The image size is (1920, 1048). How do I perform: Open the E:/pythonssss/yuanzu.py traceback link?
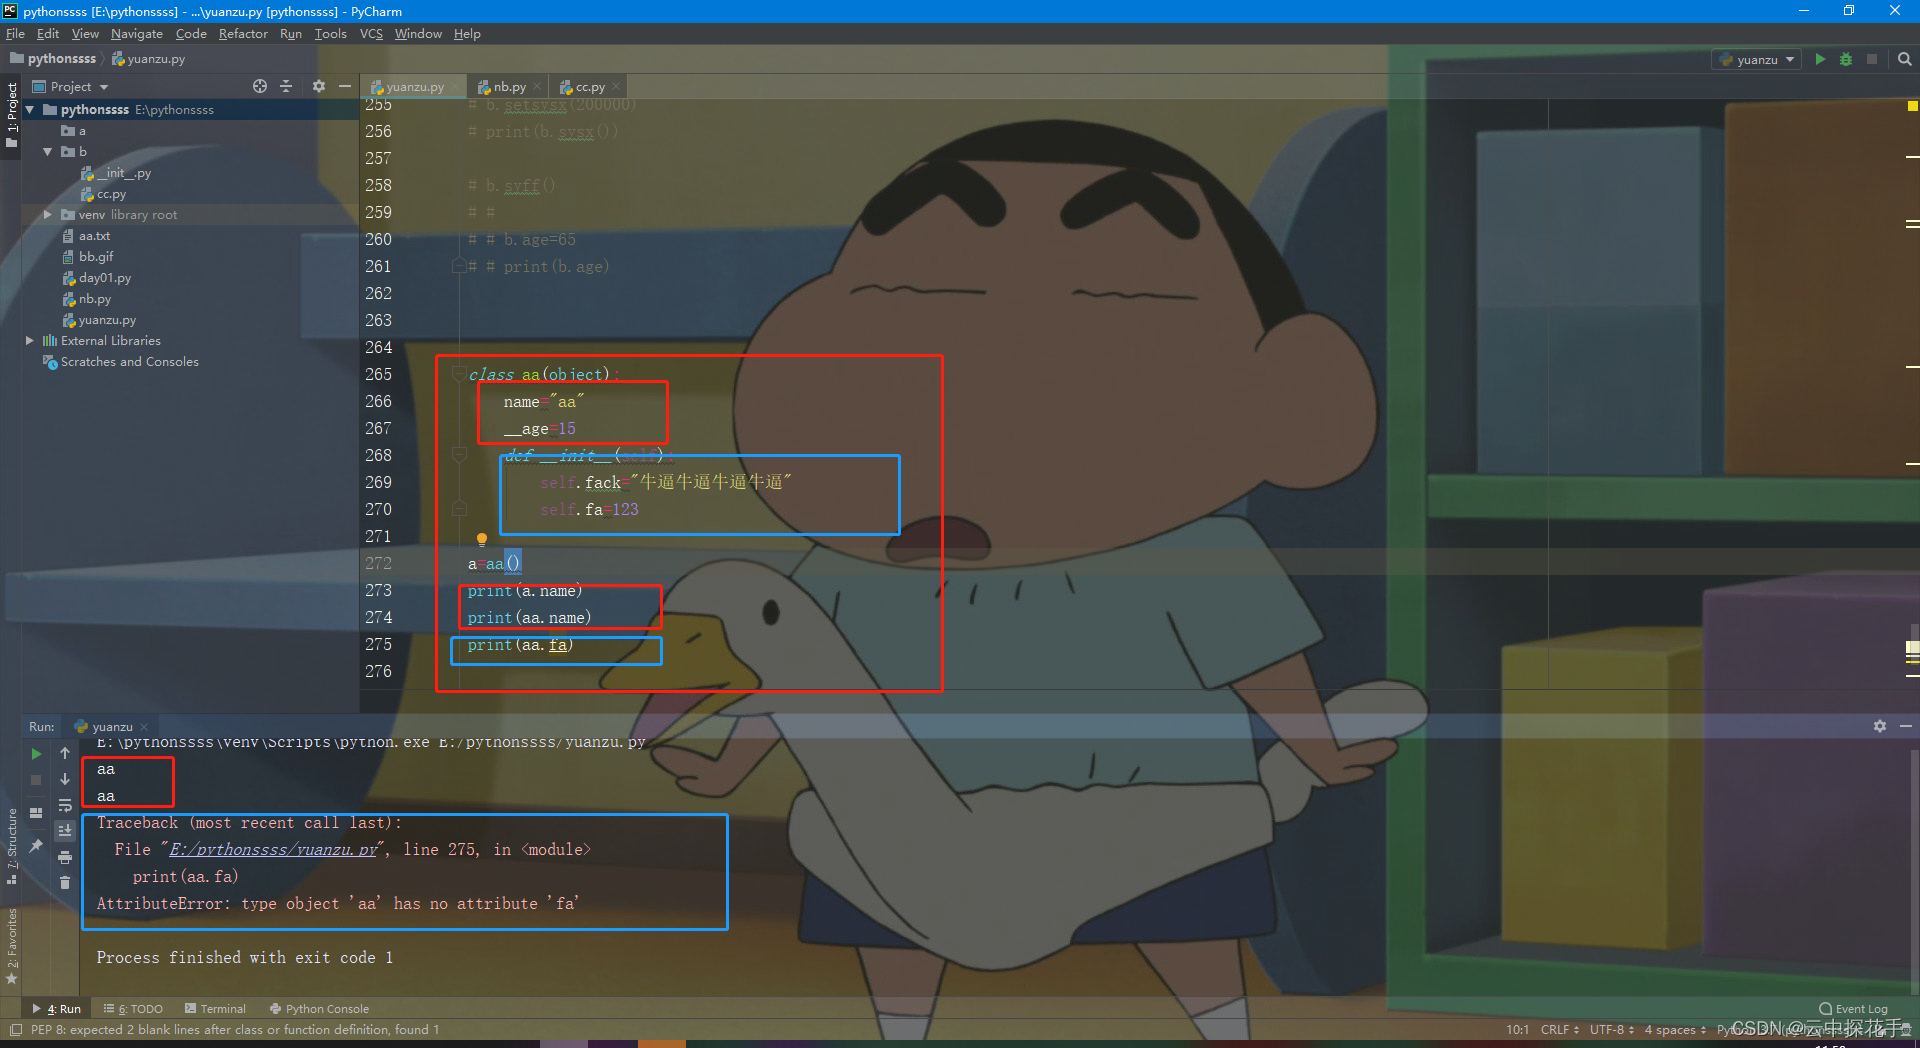coord(273,850)
